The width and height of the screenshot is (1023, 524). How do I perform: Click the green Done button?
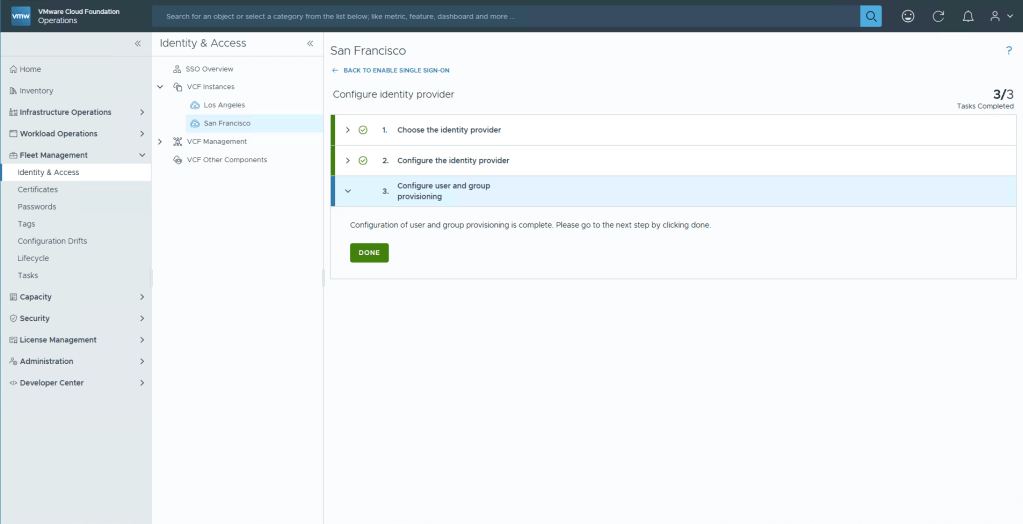click(369, 253)
